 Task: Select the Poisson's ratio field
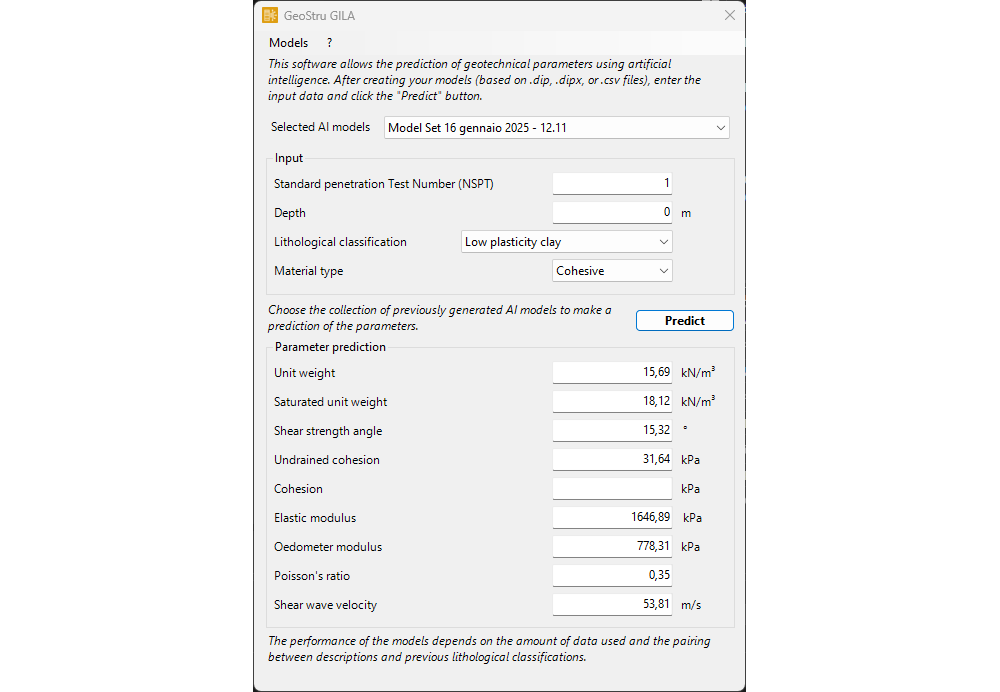pos(612,576)
